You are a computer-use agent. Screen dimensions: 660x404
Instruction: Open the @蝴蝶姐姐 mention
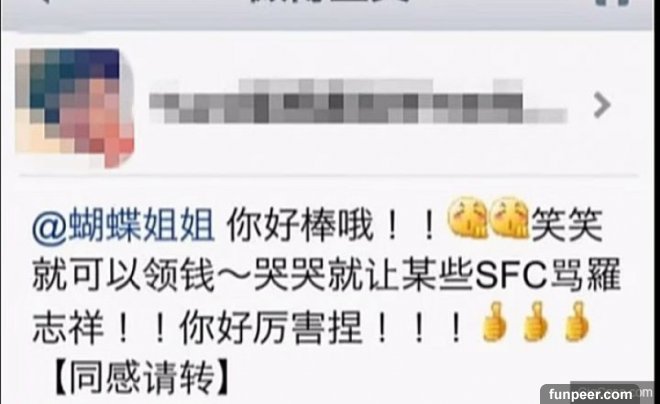pos(123,226)
